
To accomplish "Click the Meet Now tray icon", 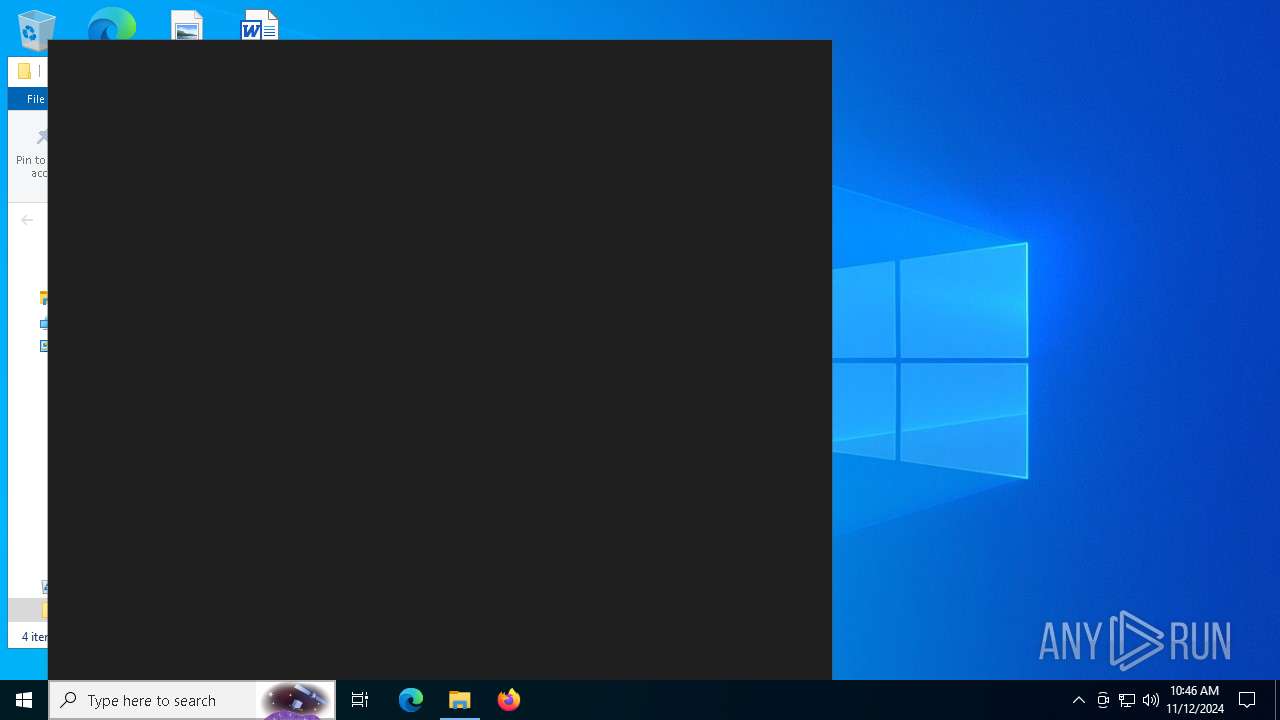I will pos(1103,700).
